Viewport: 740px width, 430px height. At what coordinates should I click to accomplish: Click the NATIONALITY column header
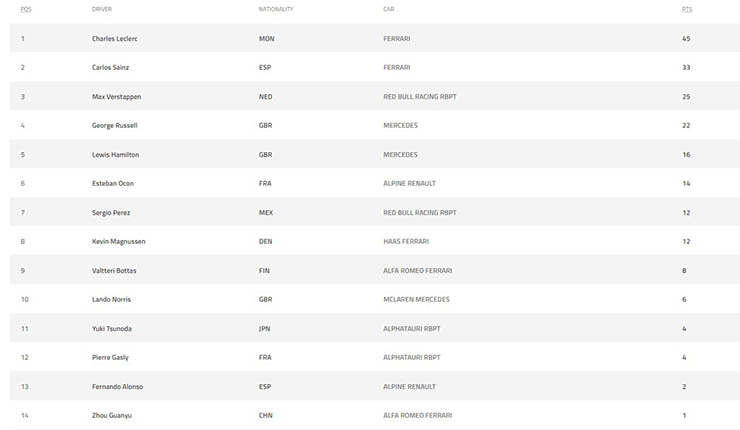[x=274, y=9]
